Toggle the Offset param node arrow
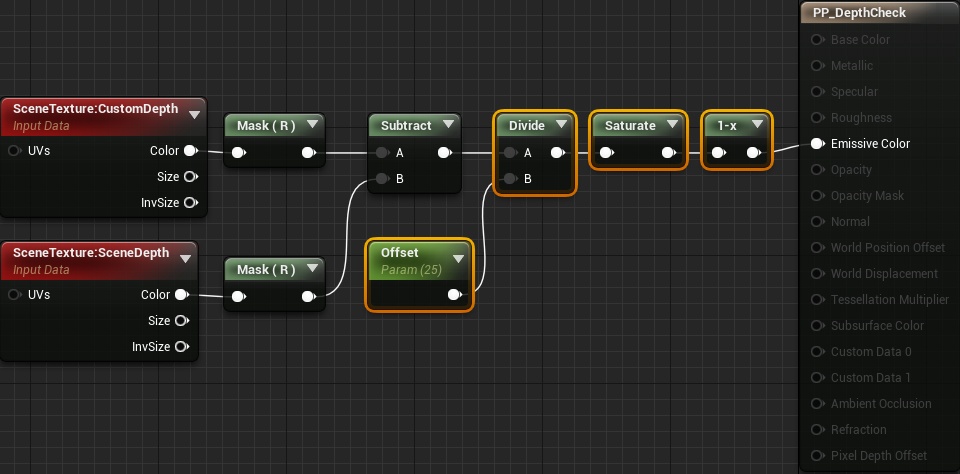960x474 pixels. 458,258
